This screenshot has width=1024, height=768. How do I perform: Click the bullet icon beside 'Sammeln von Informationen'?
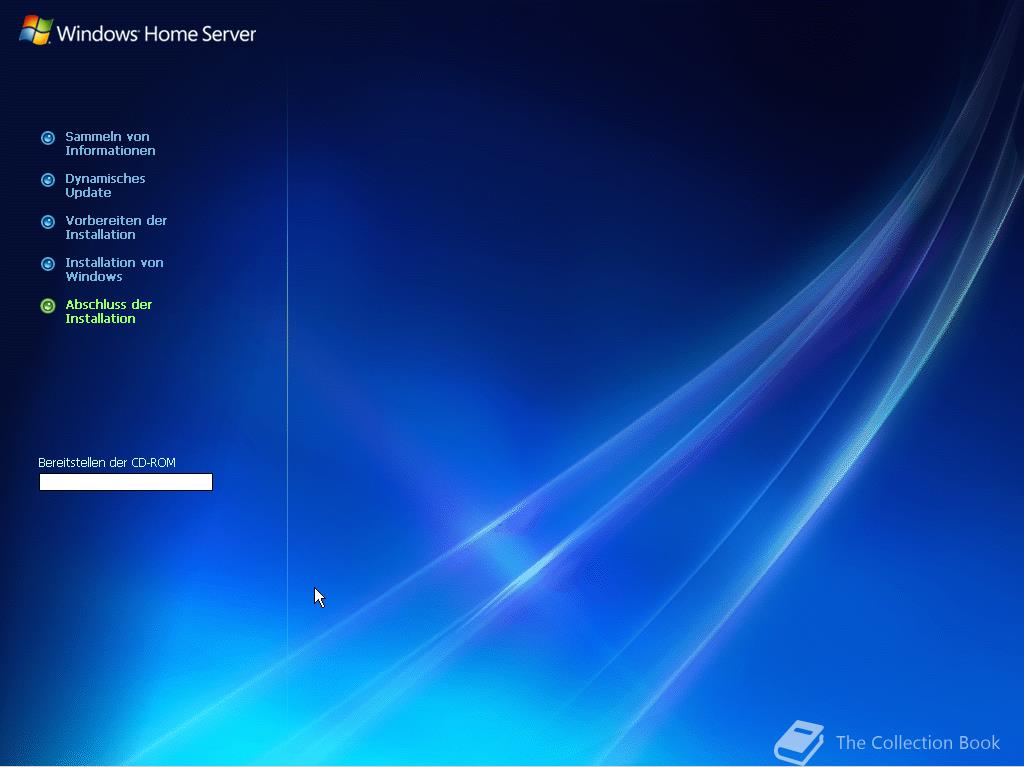coord(48,138)
